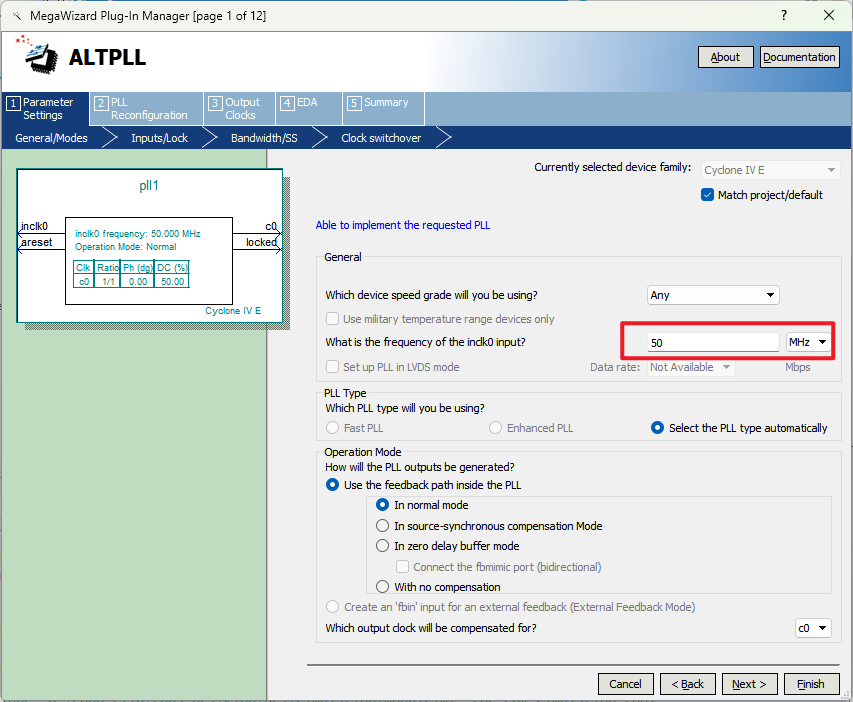Image resolution: width=853 pixels, height=702 pixels.
Task: Click the Next > button
Action: pos(749,684)
